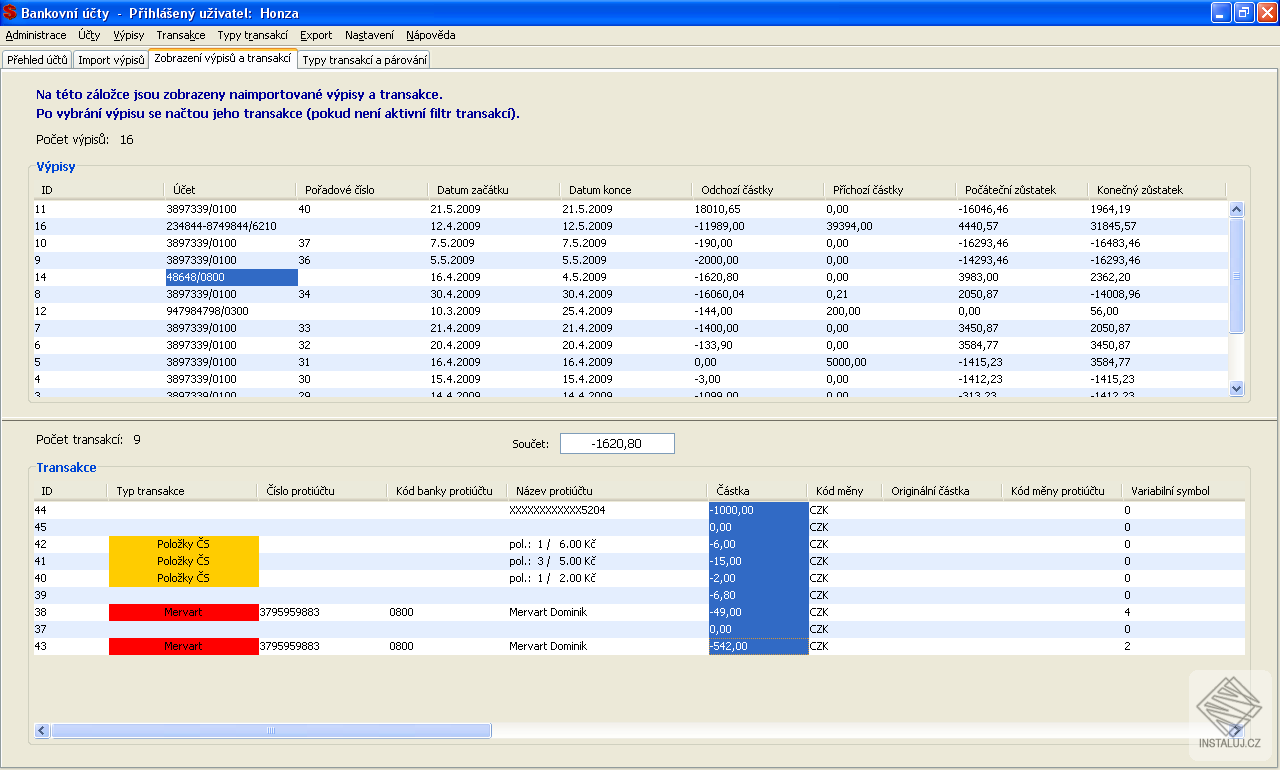The width and height of the screenshot is (1280, 770).
Task: Click the application icon in title bar
Action: click(x=10, y=13)
